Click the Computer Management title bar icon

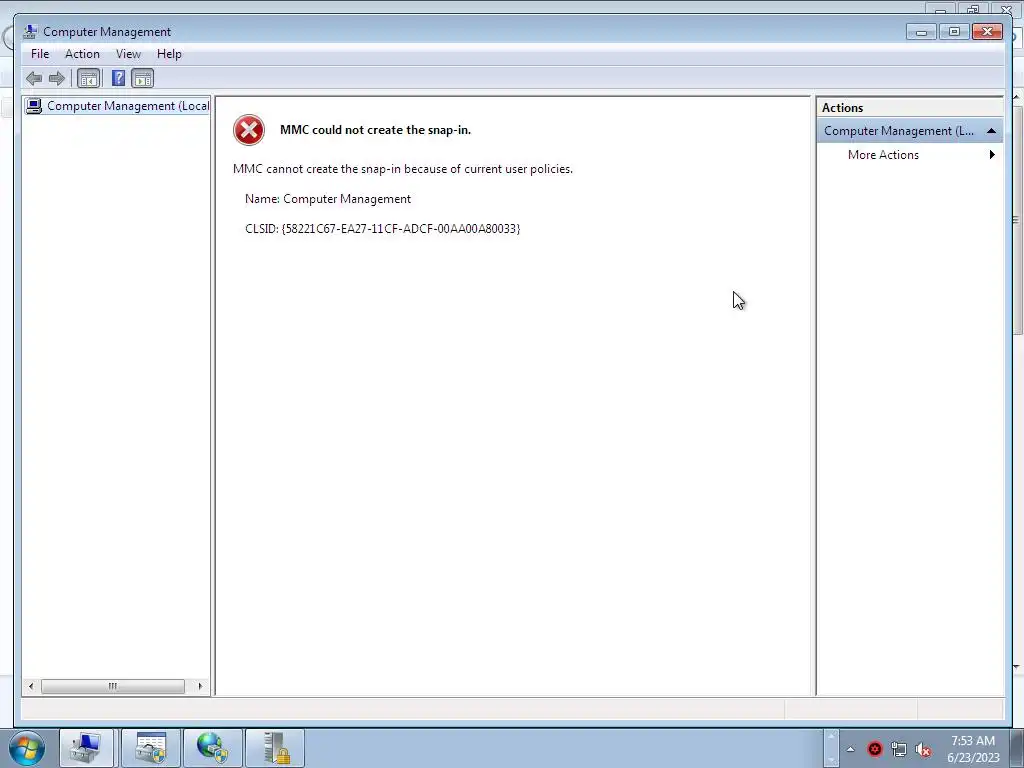pyautogui.click(x=29, y=31)
